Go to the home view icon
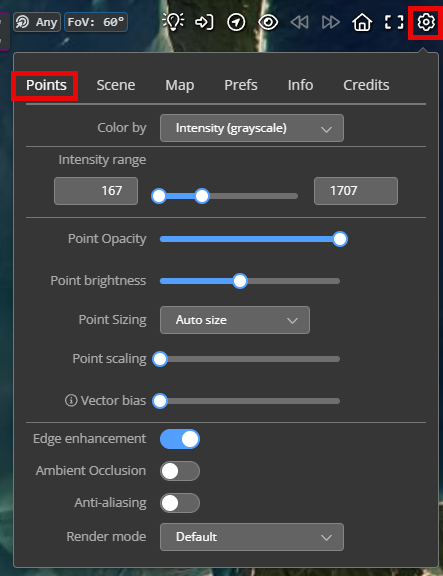The height and width of the screenshot is (576, 443). click(362, 22)
